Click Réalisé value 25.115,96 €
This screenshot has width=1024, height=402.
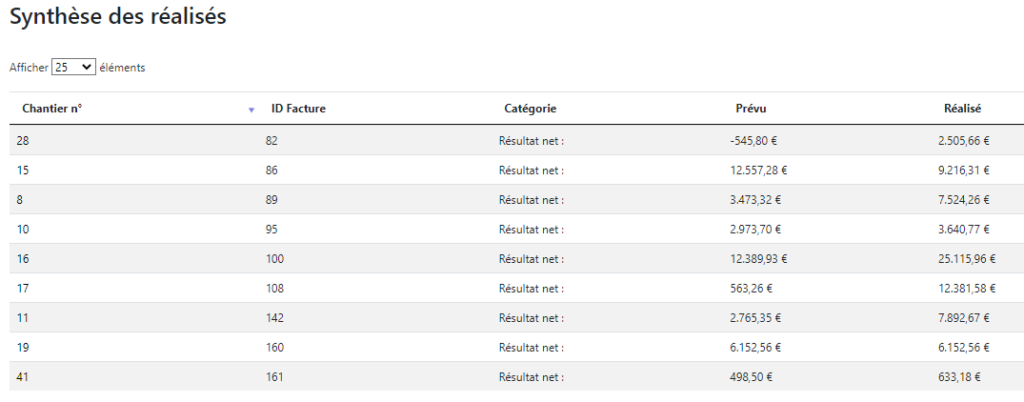tap(967, 259)
